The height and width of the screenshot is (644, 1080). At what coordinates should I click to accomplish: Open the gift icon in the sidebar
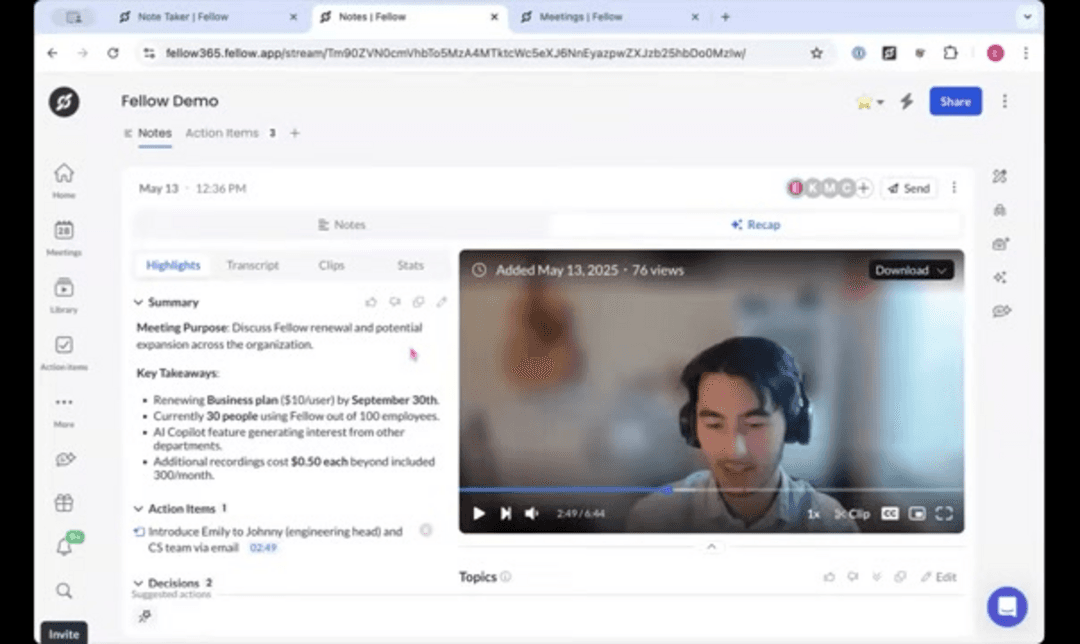coord(63,502)
